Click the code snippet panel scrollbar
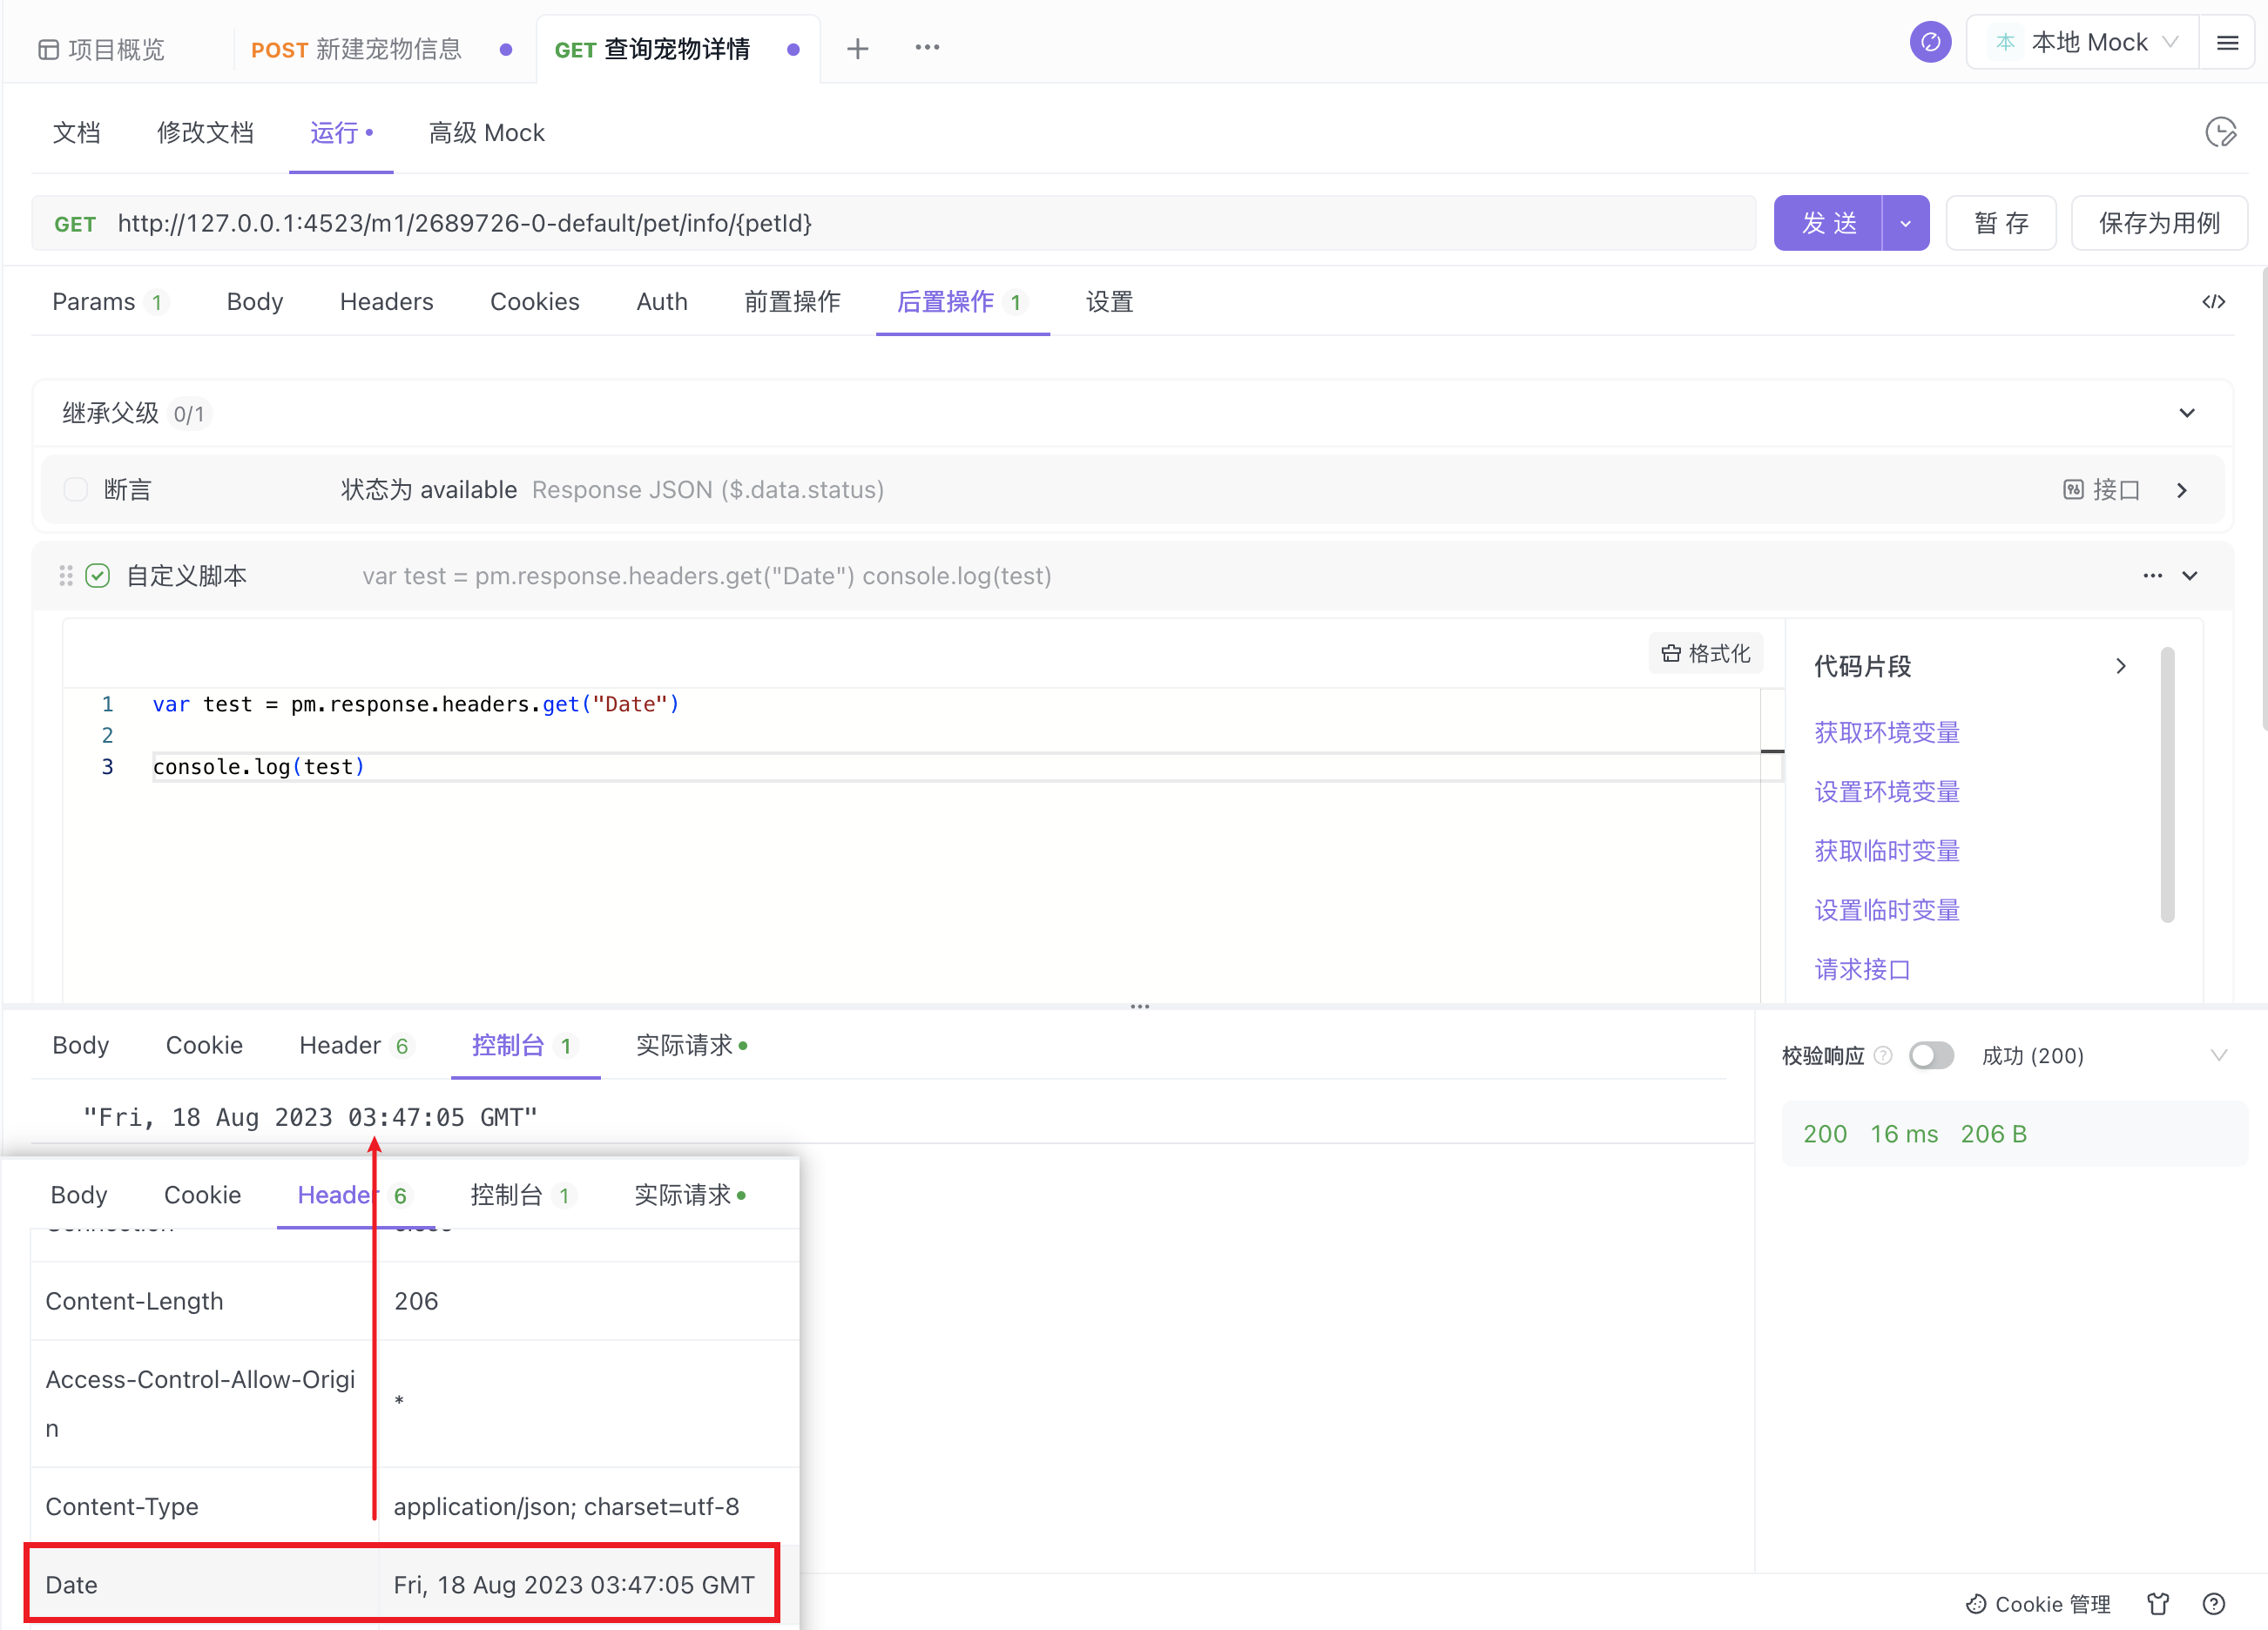The image size is (2268, 1630). click(x=2167, y=785)
